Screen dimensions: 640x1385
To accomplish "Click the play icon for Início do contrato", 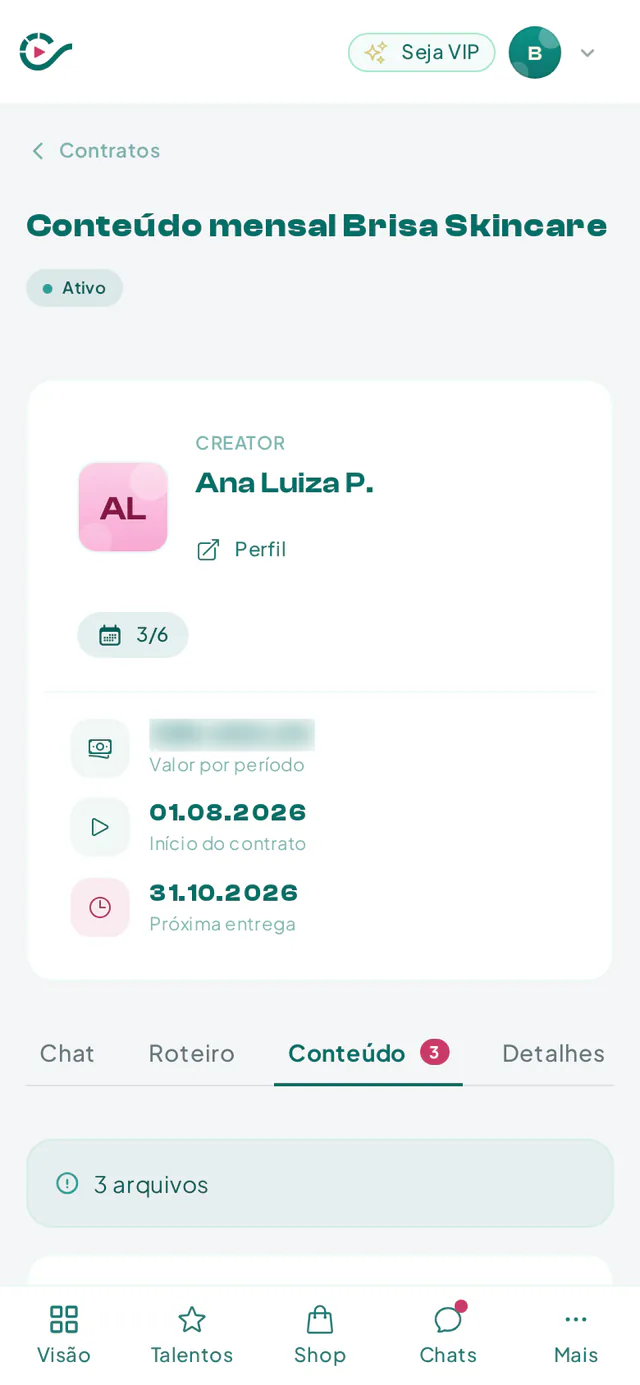I will [x=100, y=827].
